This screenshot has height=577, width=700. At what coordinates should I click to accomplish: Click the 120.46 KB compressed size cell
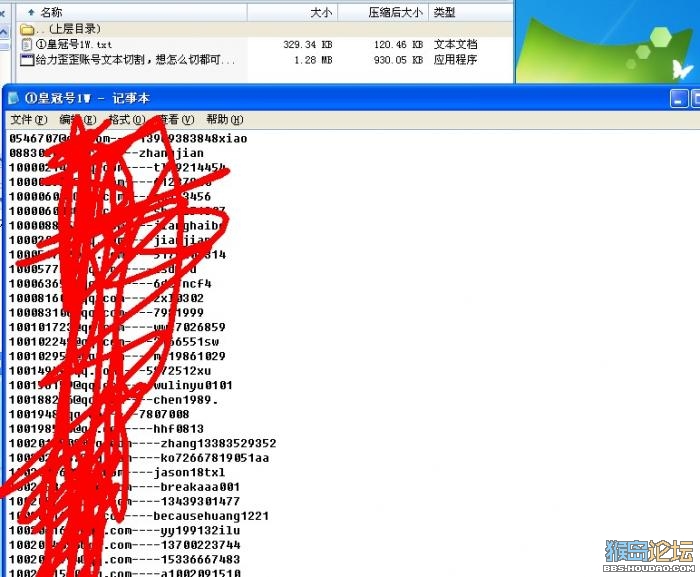pos(398,45)
